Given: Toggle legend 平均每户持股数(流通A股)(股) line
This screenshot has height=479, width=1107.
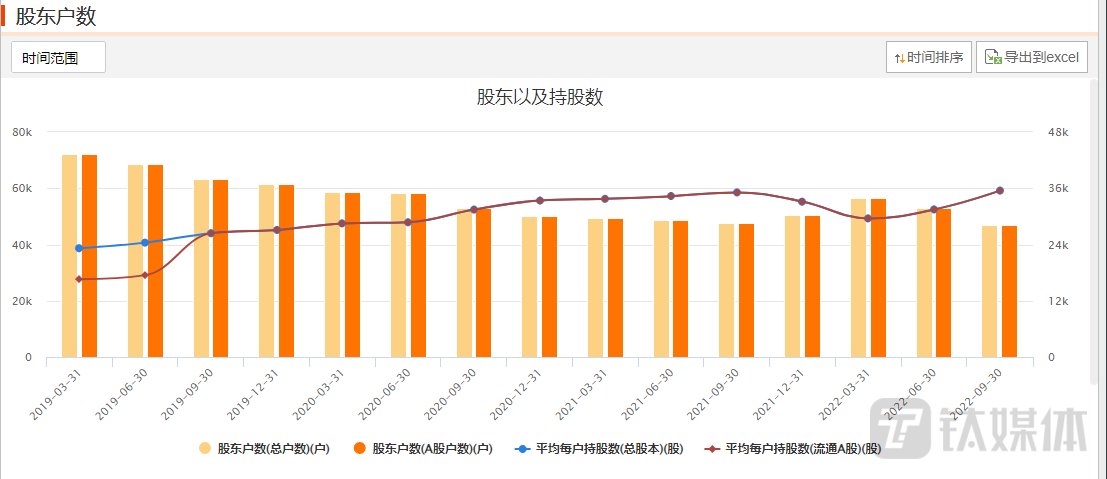Looking at the screenshot, I should point(793,448).
